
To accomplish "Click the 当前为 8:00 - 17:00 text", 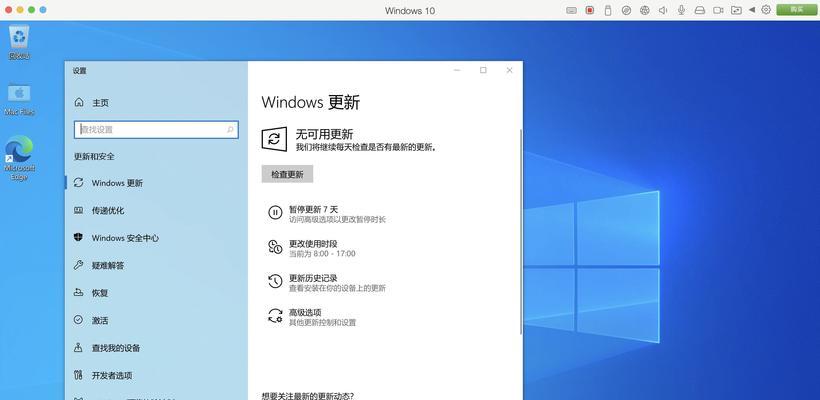I will point(322,254).
